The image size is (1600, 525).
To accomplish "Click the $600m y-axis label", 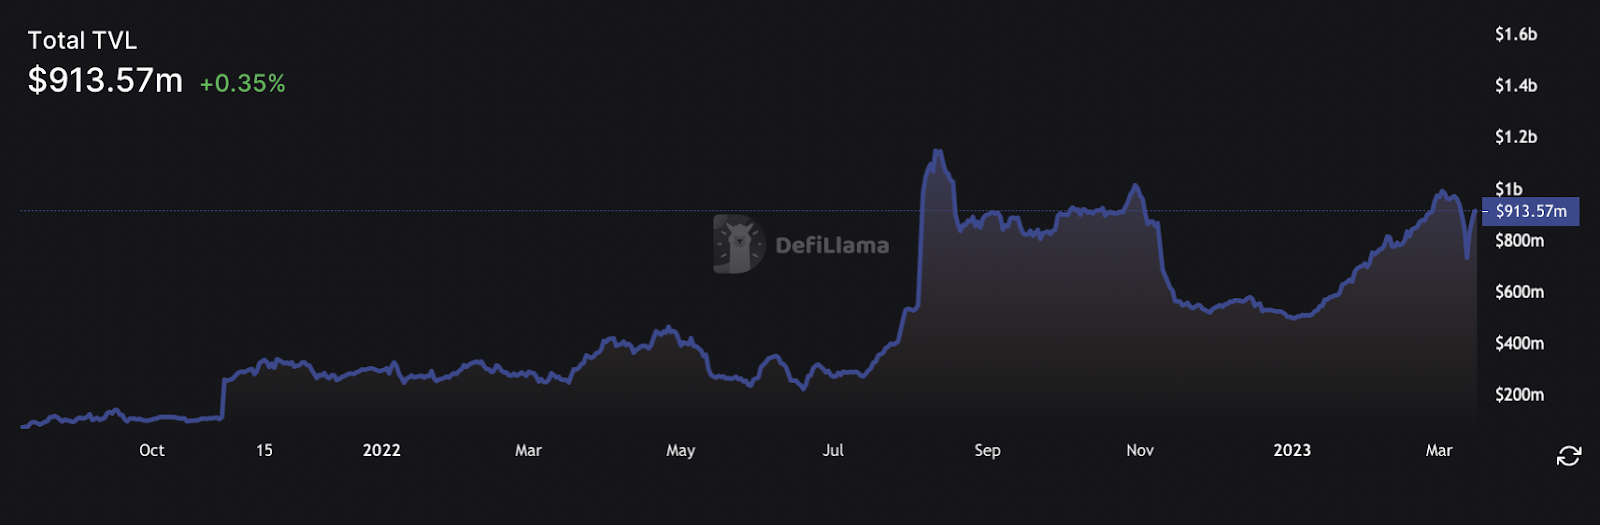I will [1520, 292].
